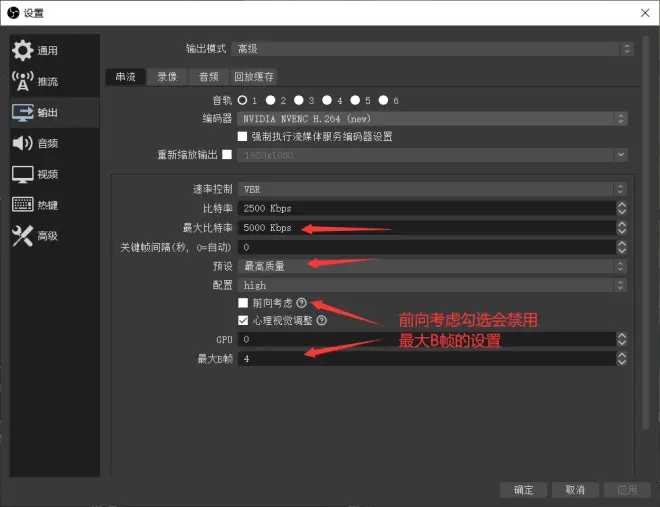Switch to the 串流 streaming tab
The height and width of the screenshot is (507, 660).
[x=125, y=77]
